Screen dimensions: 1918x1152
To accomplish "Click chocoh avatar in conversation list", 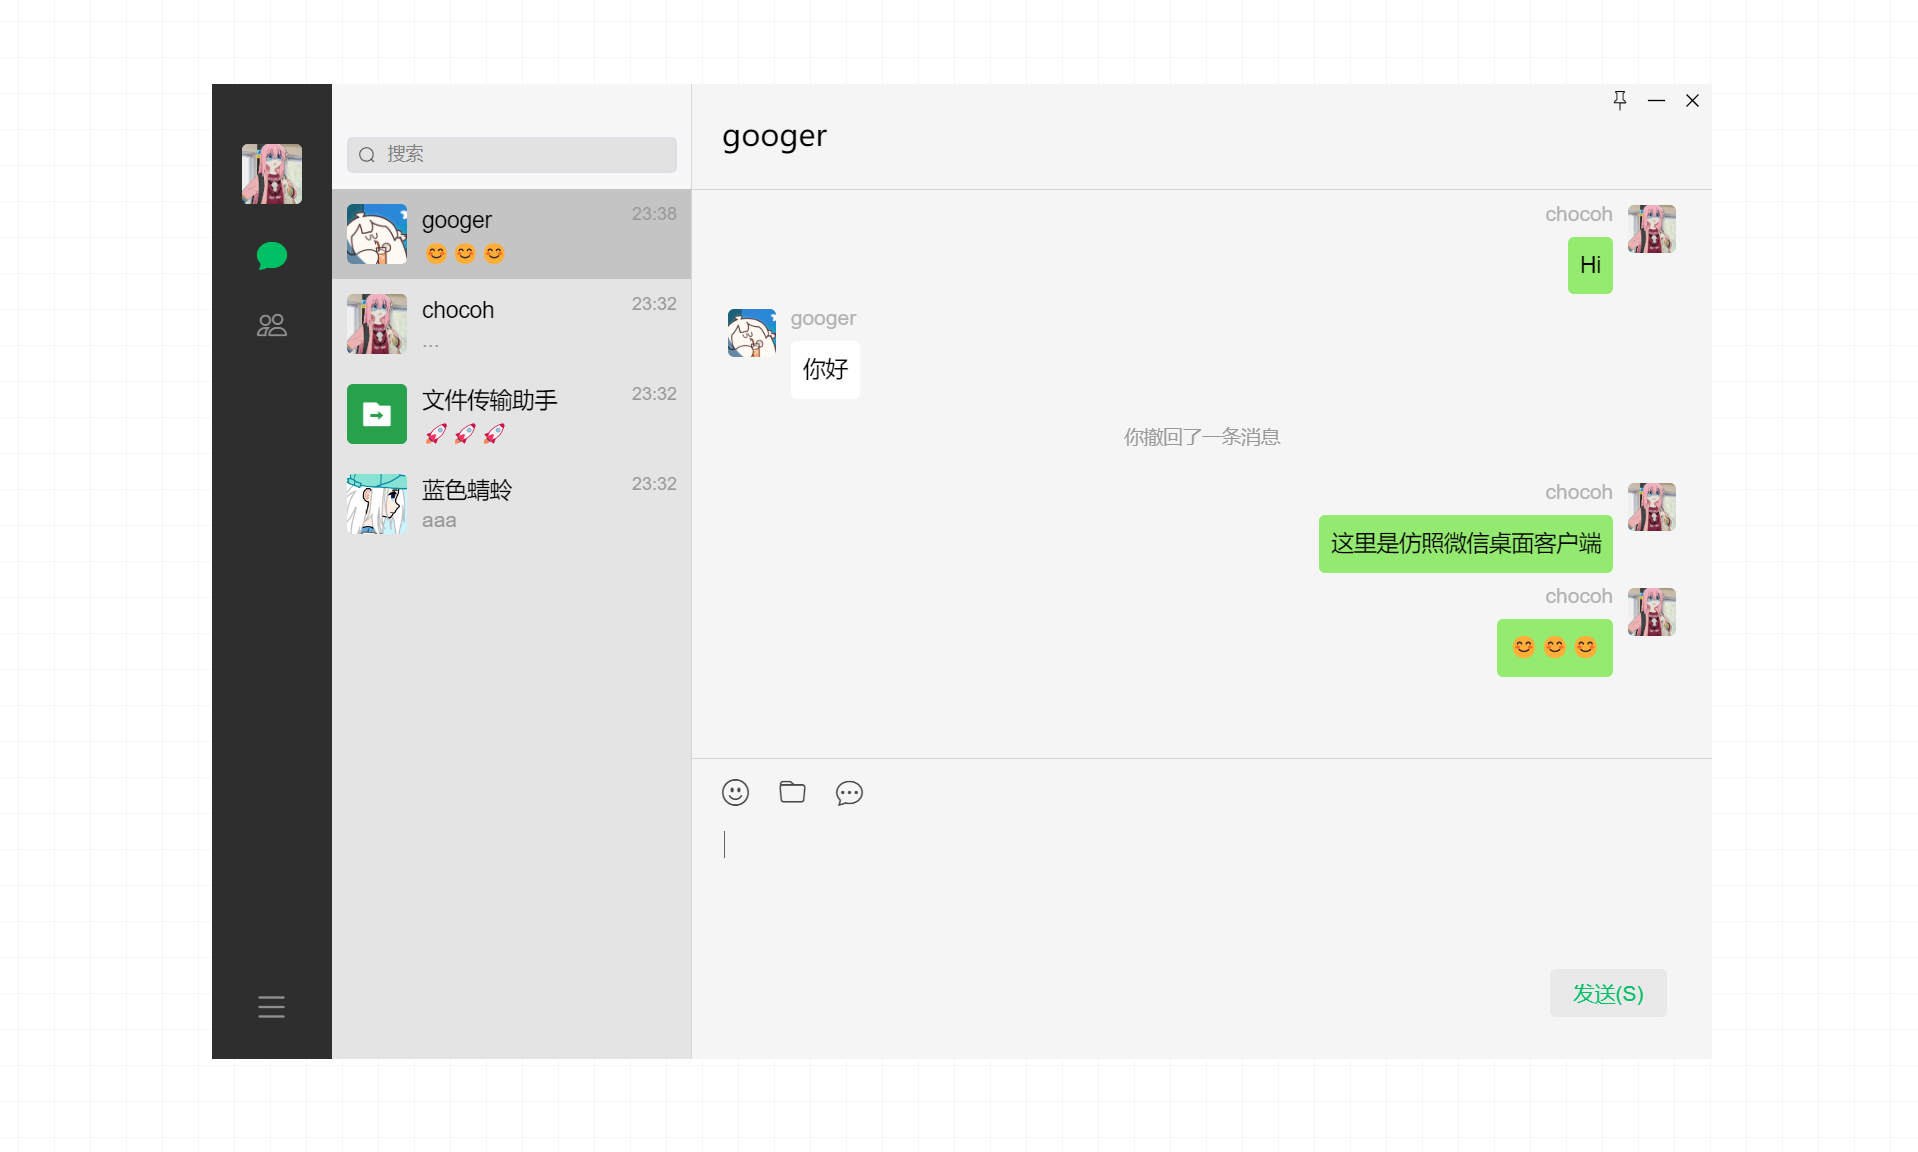I will [377, 324].
